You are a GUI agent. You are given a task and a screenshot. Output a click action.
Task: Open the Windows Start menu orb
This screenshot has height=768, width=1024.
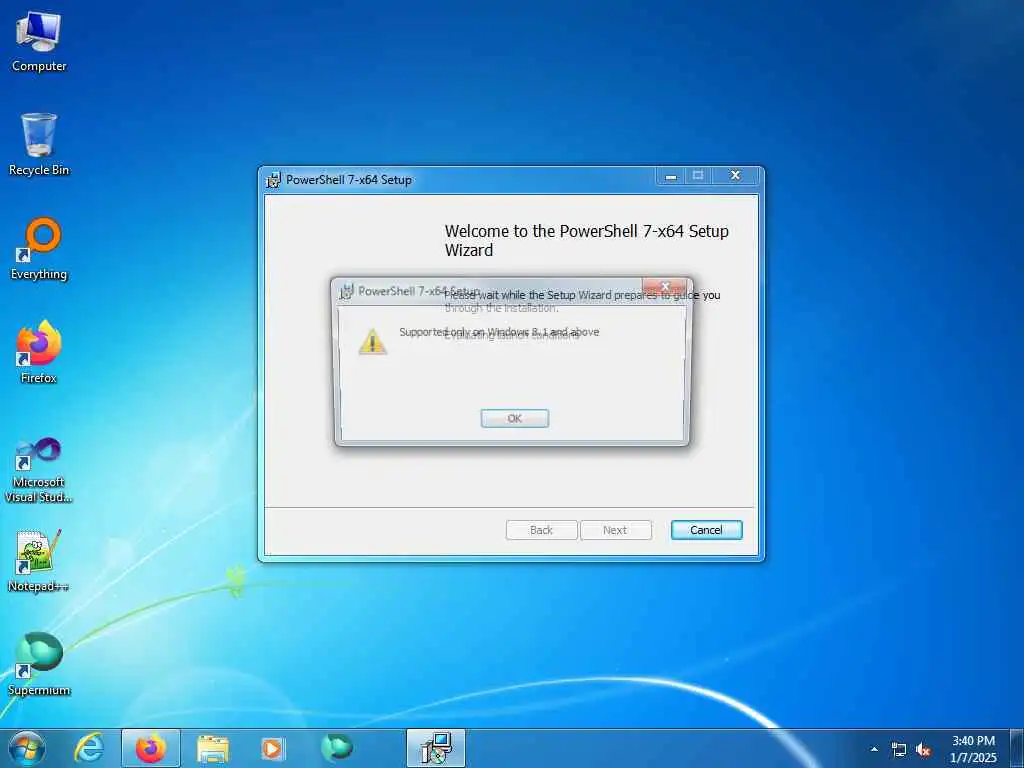[27, 748]
